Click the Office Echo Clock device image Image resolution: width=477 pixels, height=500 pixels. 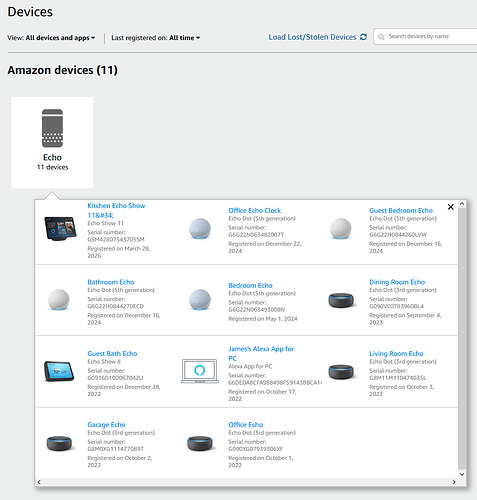coord(200,228)
